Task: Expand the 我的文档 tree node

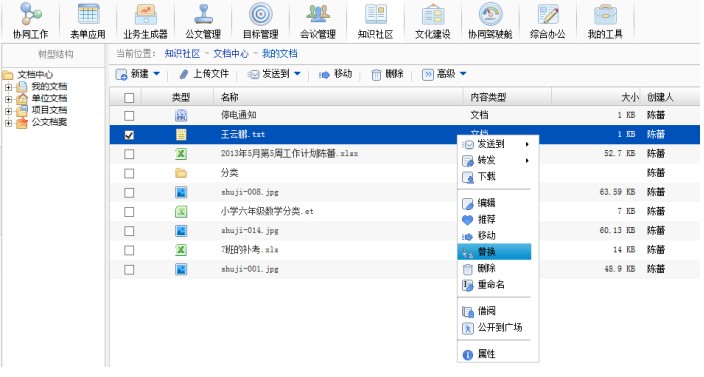Action: click(8, 87)
